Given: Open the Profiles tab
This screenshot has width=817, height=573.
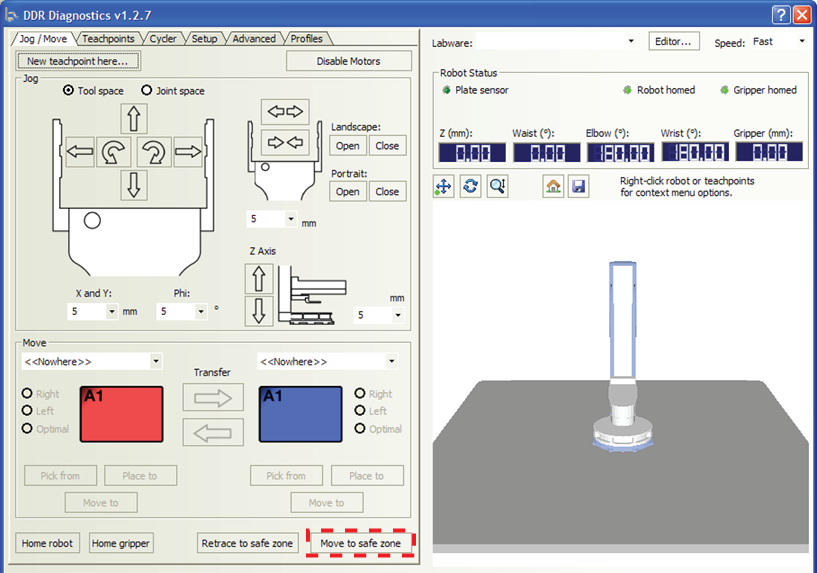Looking at the screenshot, I should [306, 39].
